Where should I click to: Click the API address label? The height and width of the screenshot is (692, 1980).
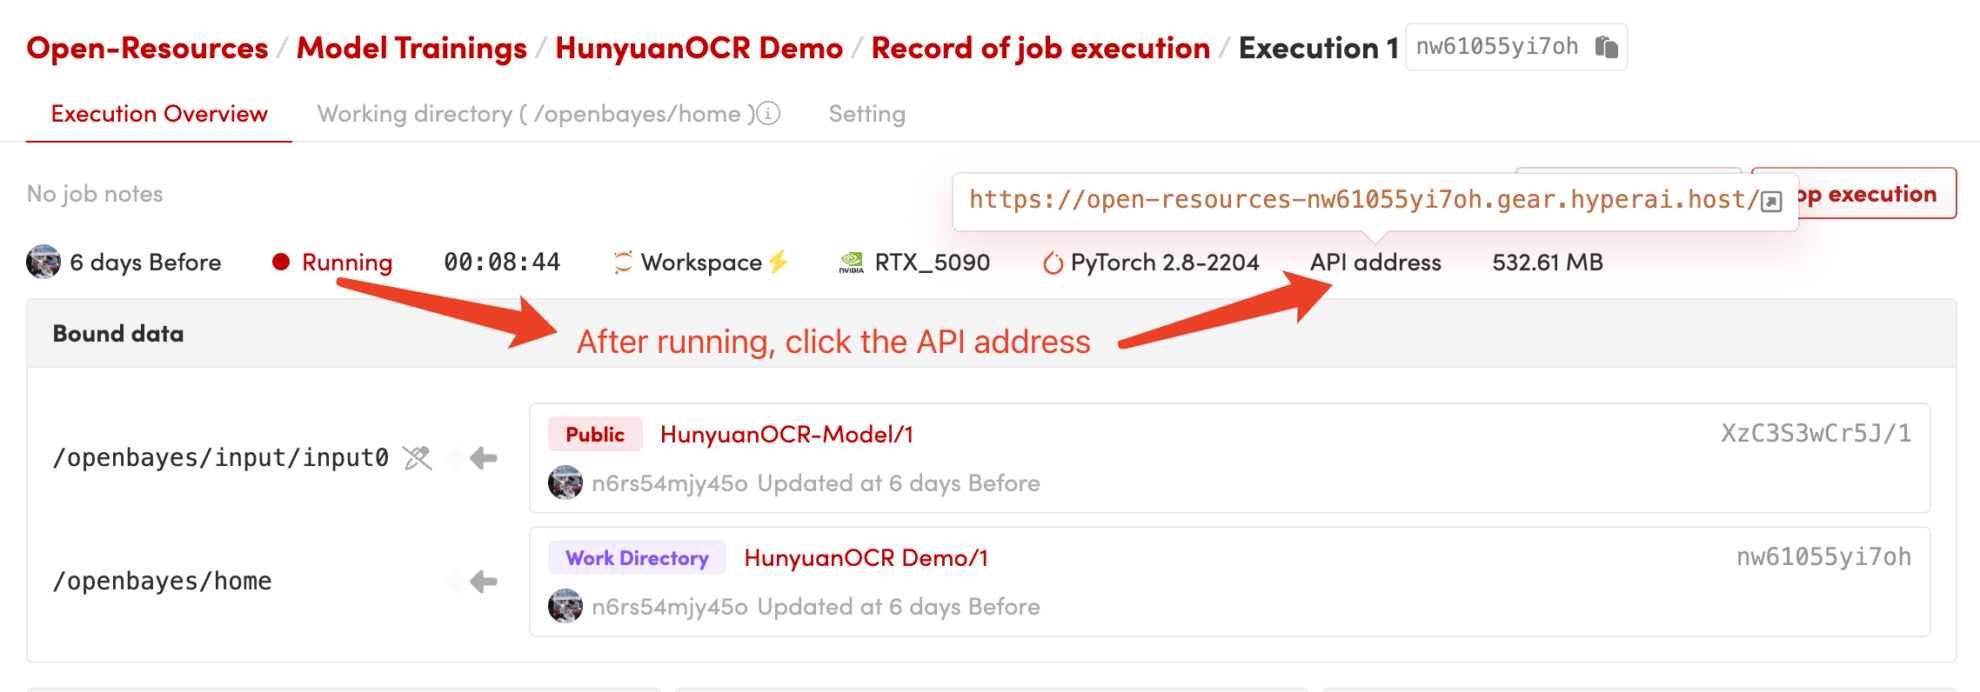tap(1375, 262)
